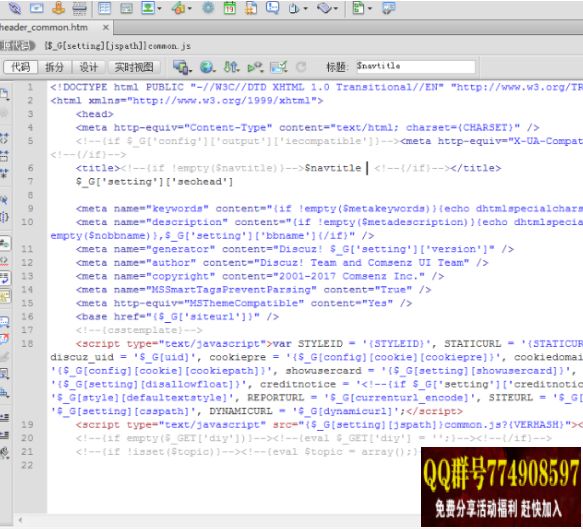Click the text "2001-2017 Comsenz Inc."
This screenshot has height=529, width=583.
[x=349, y=276]
